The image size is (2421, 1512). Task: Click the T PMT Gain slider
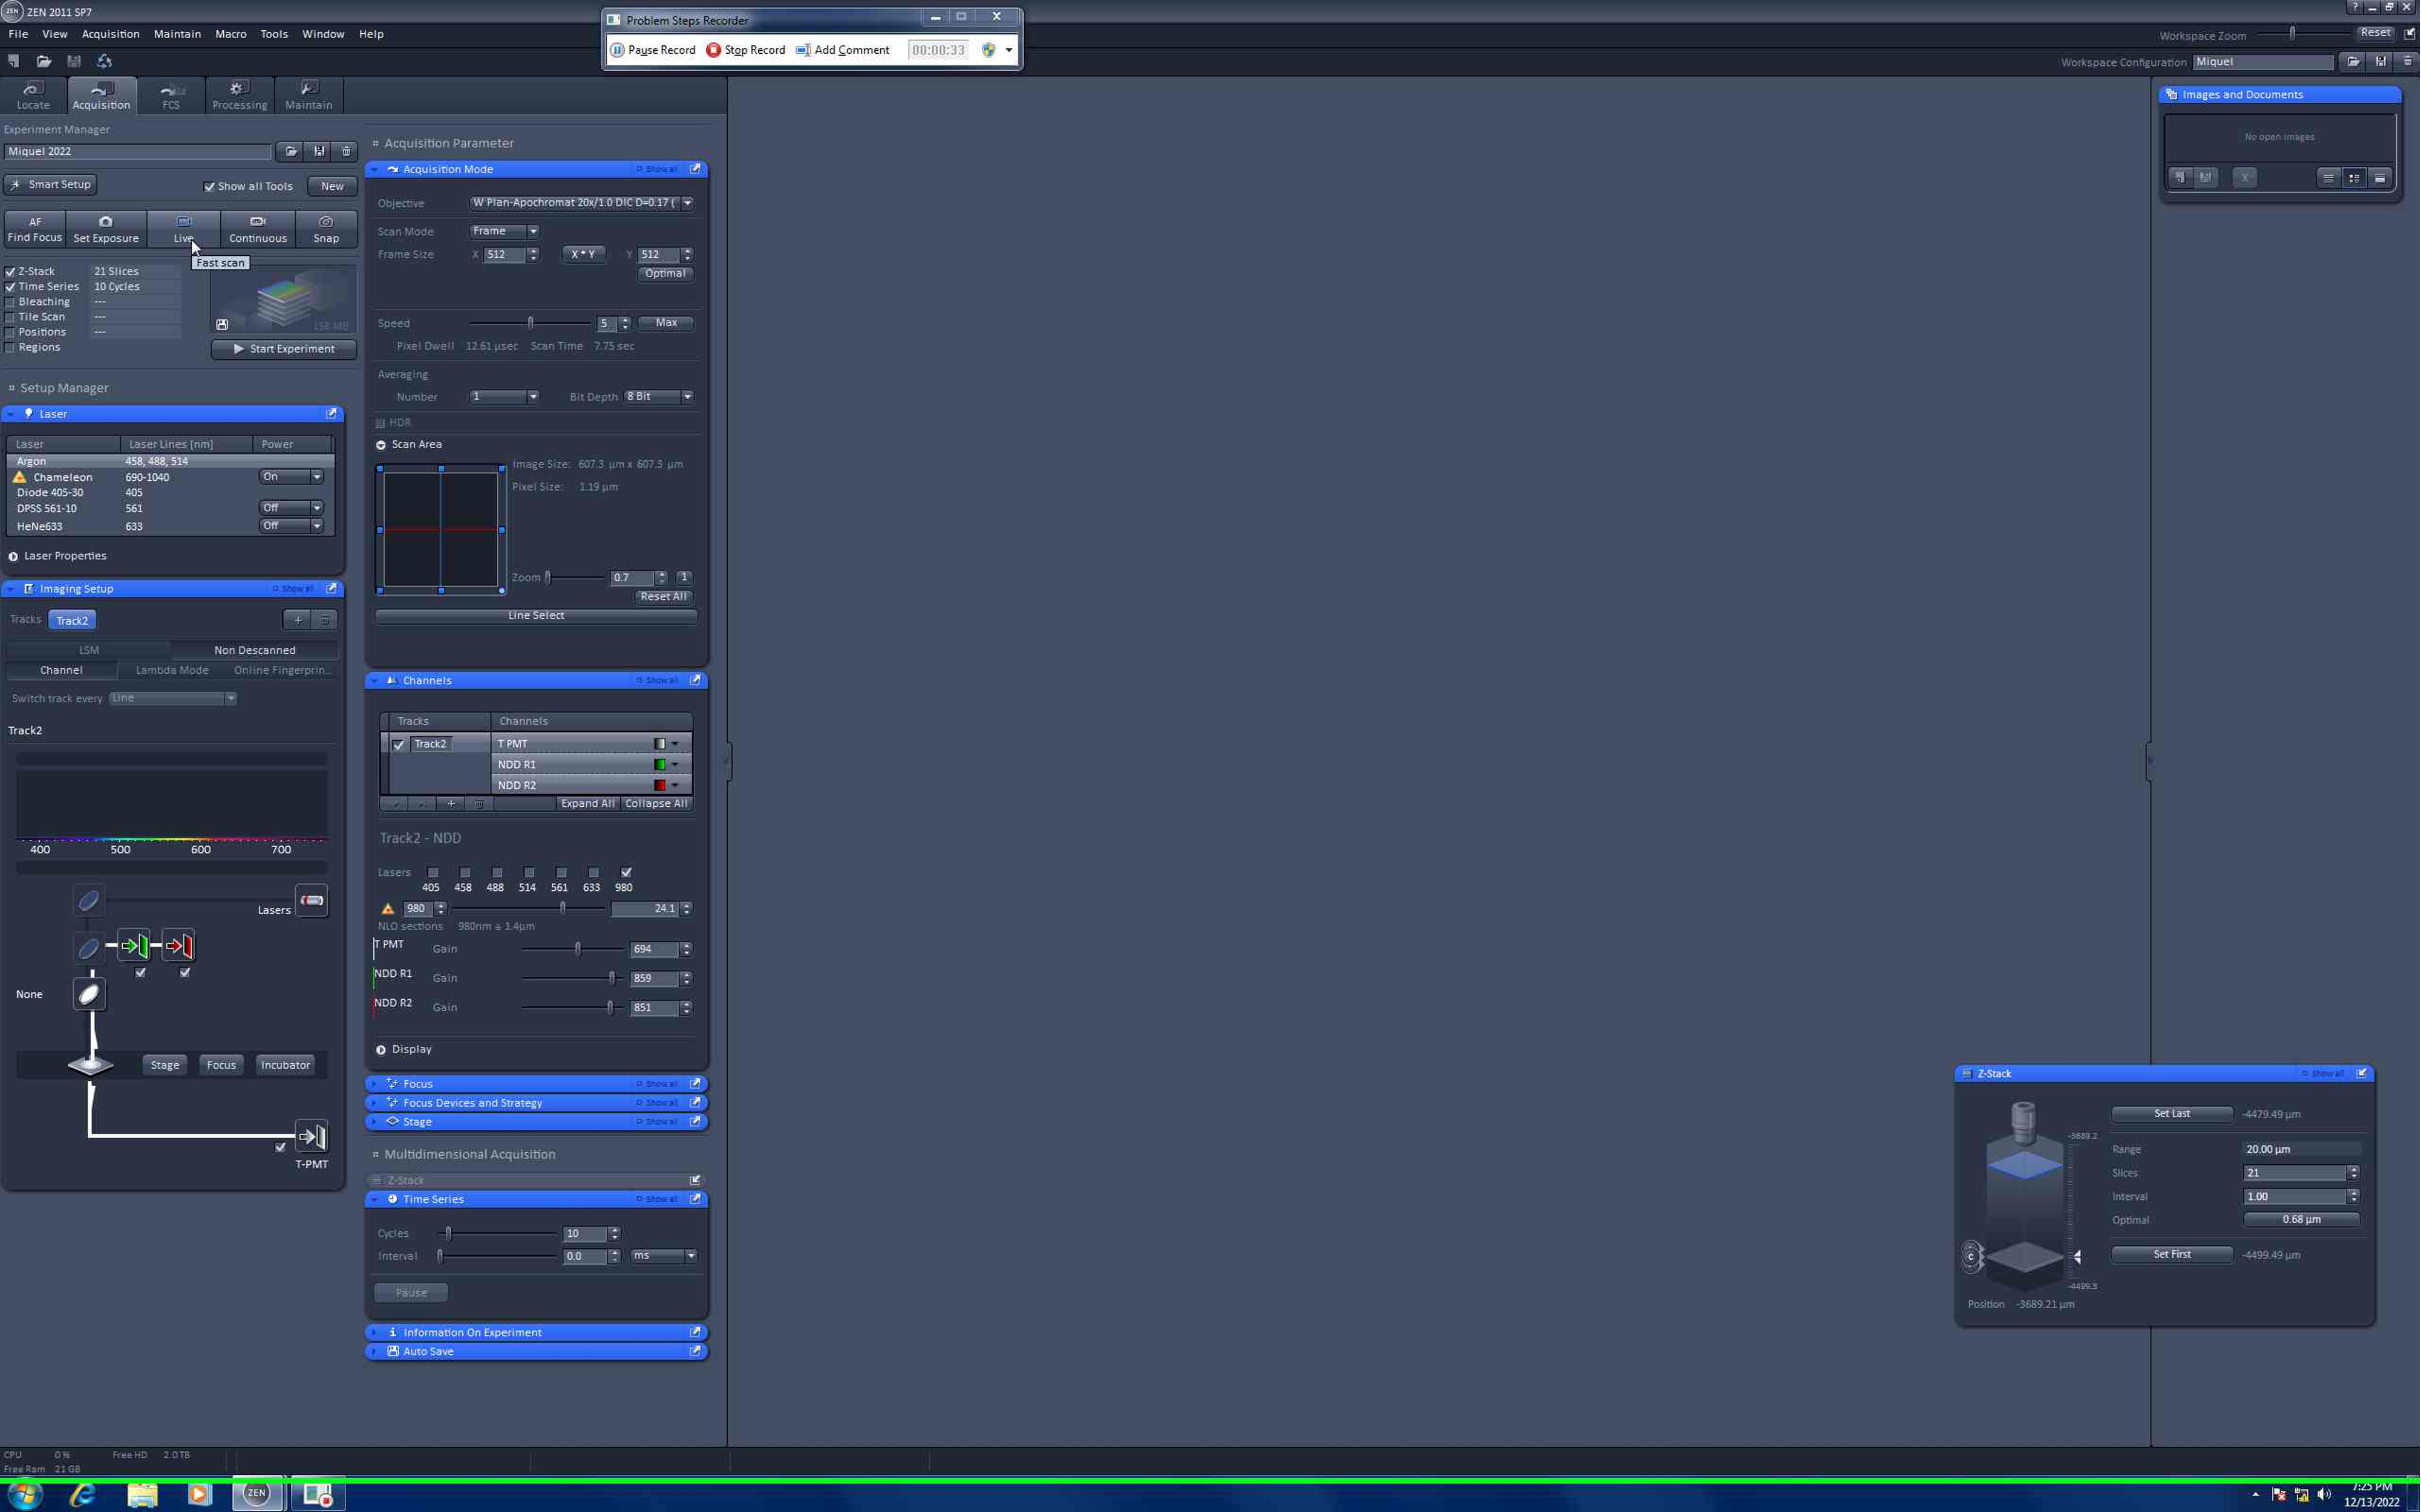pos(577,949)
